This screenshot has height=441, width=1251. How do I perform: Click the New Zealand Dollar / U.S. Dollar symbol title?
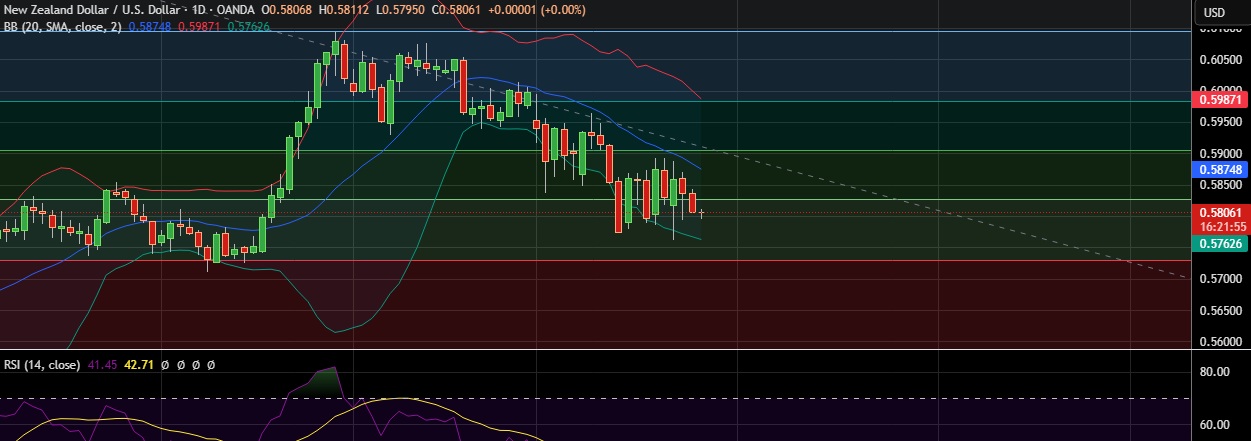pyautogui.click(x=94, y=10)
